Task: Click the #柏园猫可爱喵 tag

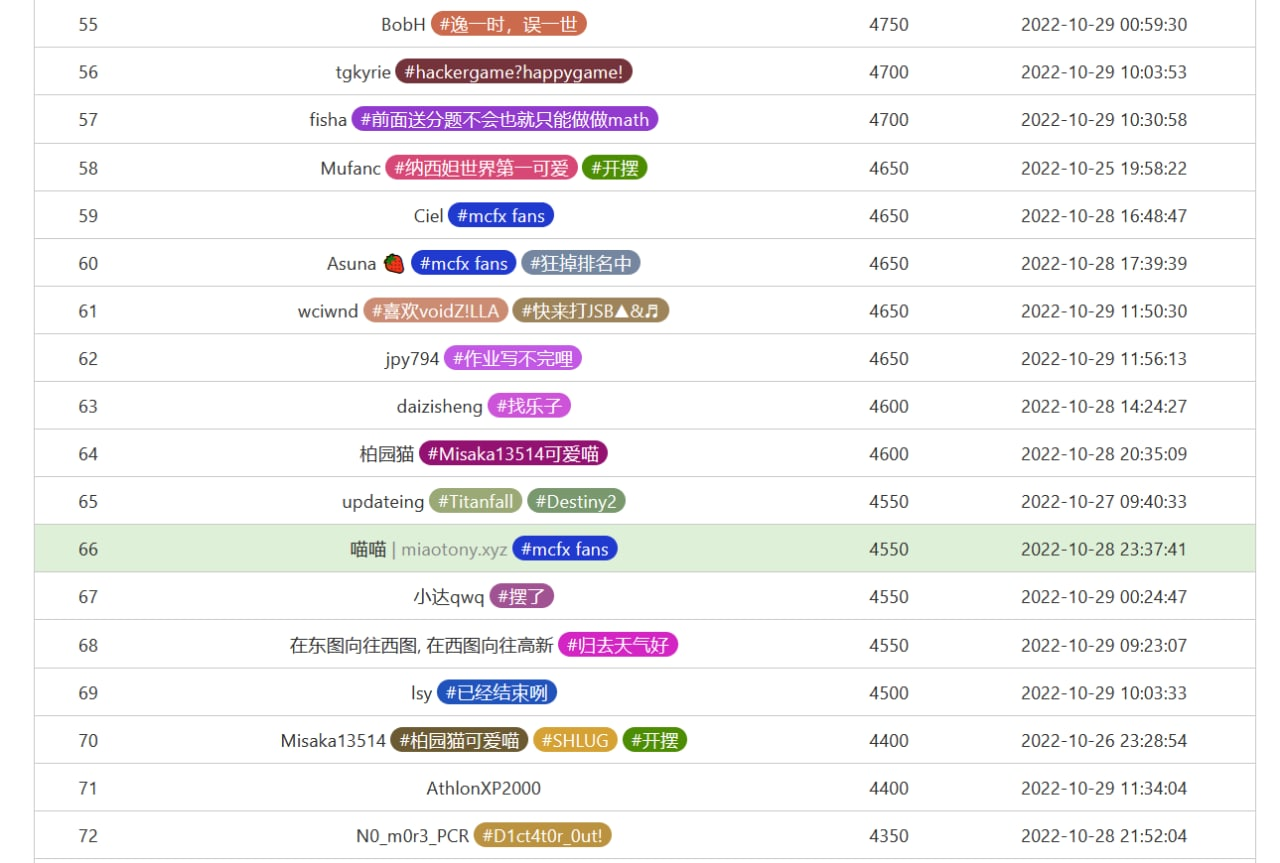Action: [x=459, y=741]
